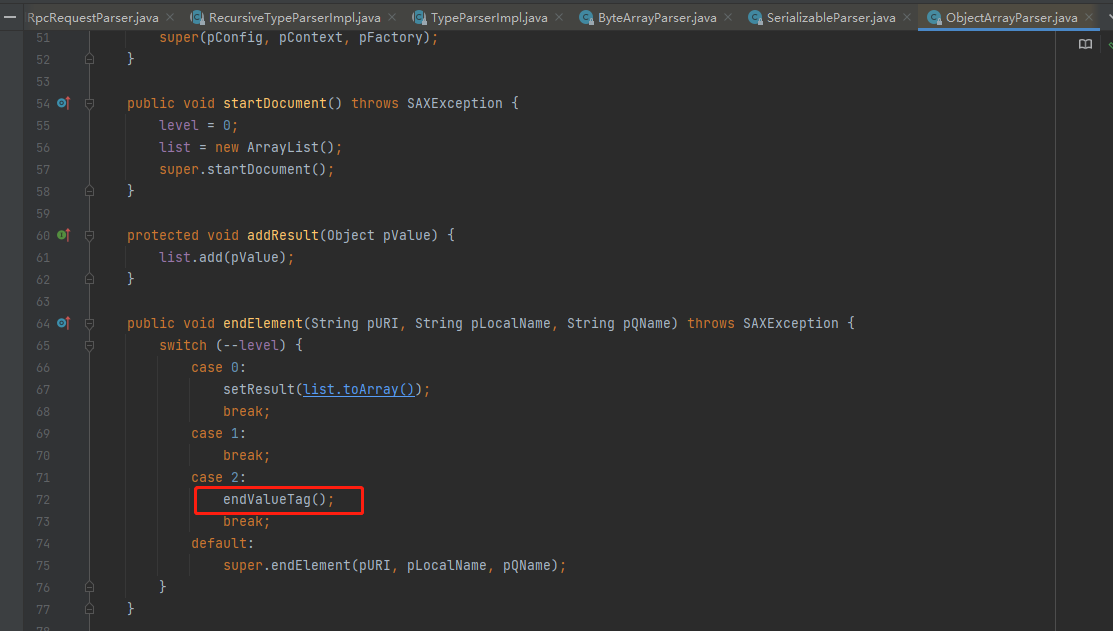This screenshot has height=631, width=1113.
Task: Click fold end marker on line 52
Action: tap(89, 59)
